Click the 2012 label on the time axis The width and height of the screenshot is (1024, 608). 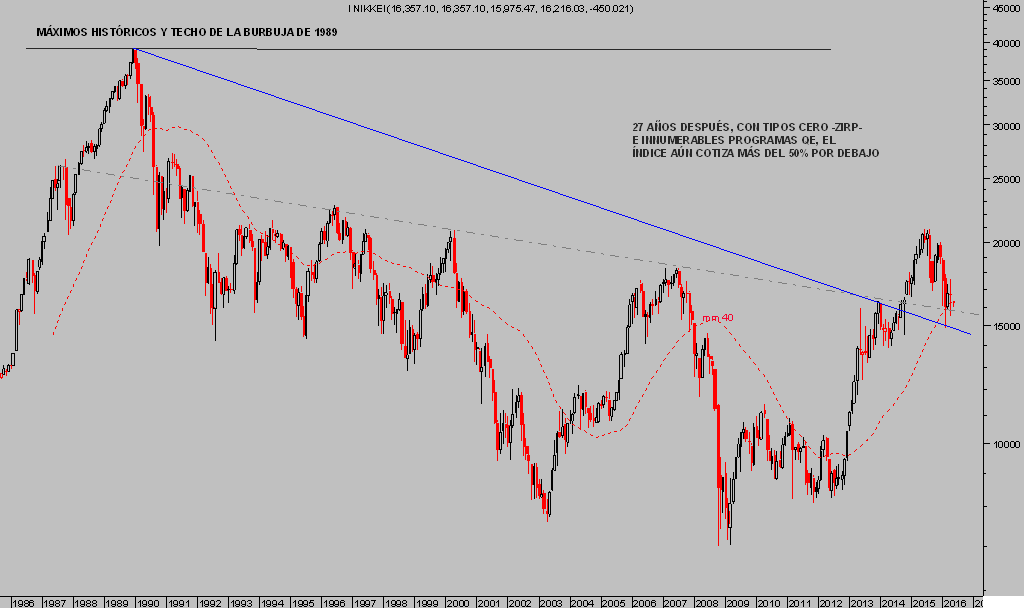(x=830, y=603)
